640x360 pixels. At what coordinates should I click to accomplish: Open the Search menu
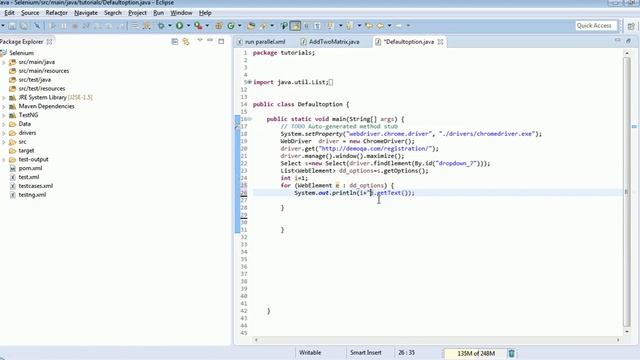click(x=113, y=13)
